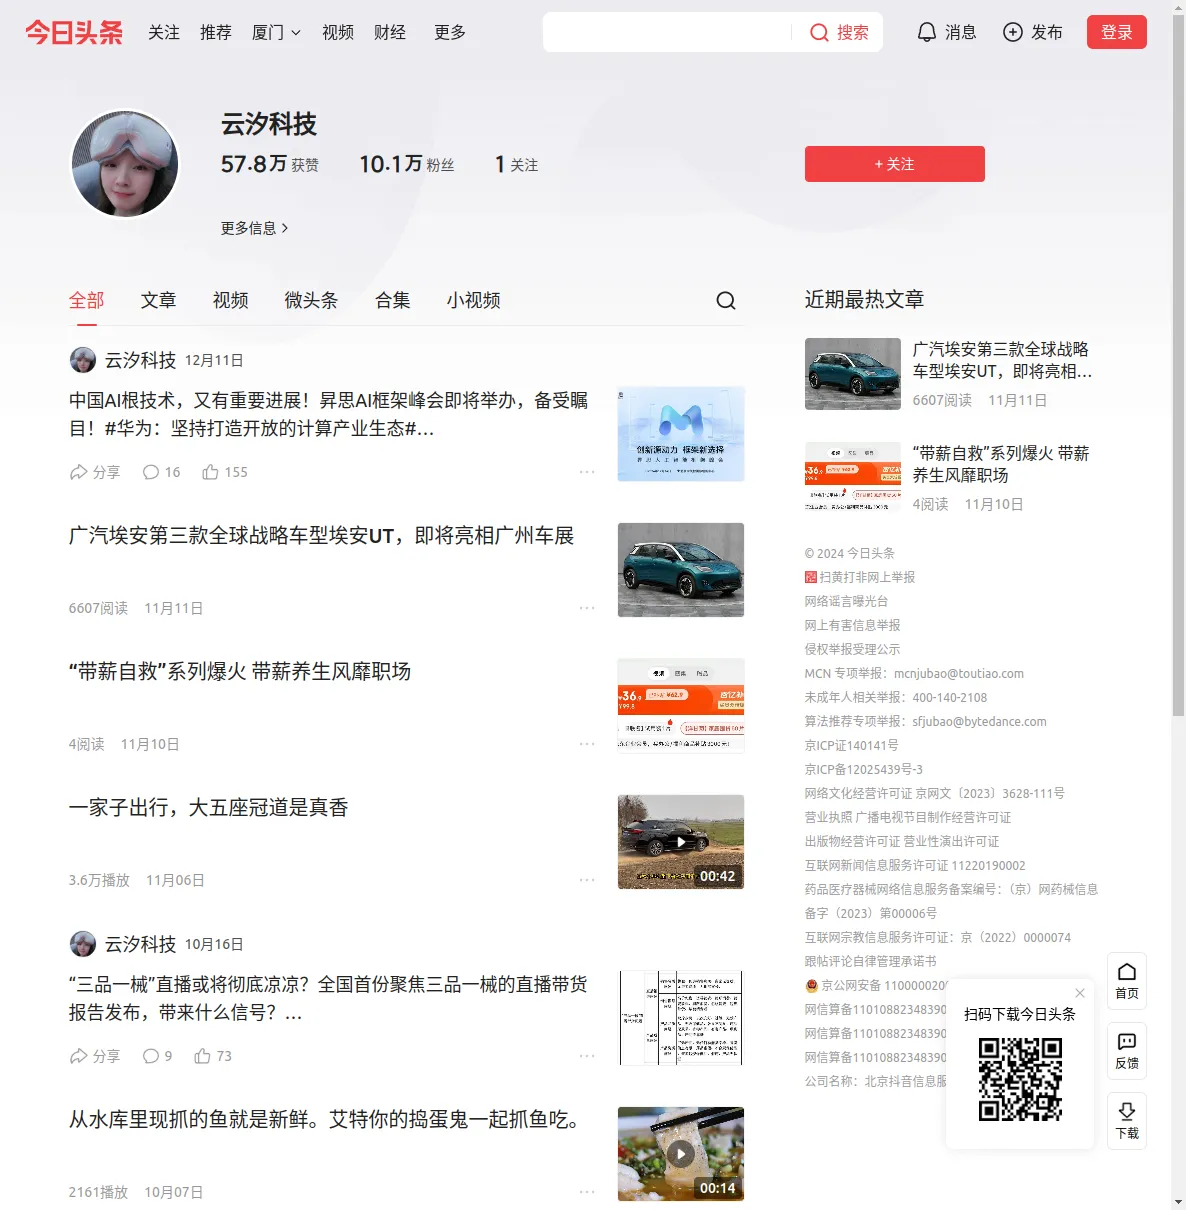Click the 今日头条 logo
This screenshot has height=1210, width=1186.
74,32
